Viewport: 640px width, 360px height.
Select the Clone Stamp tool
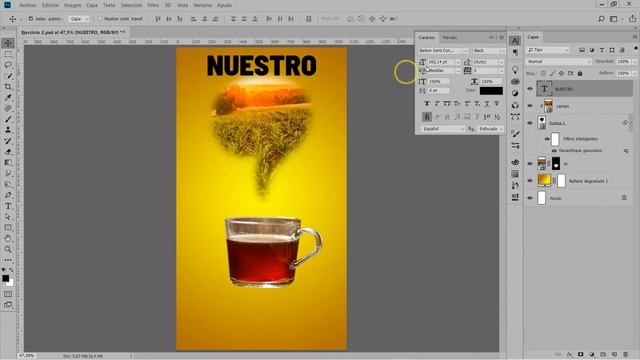pos(8,130)
